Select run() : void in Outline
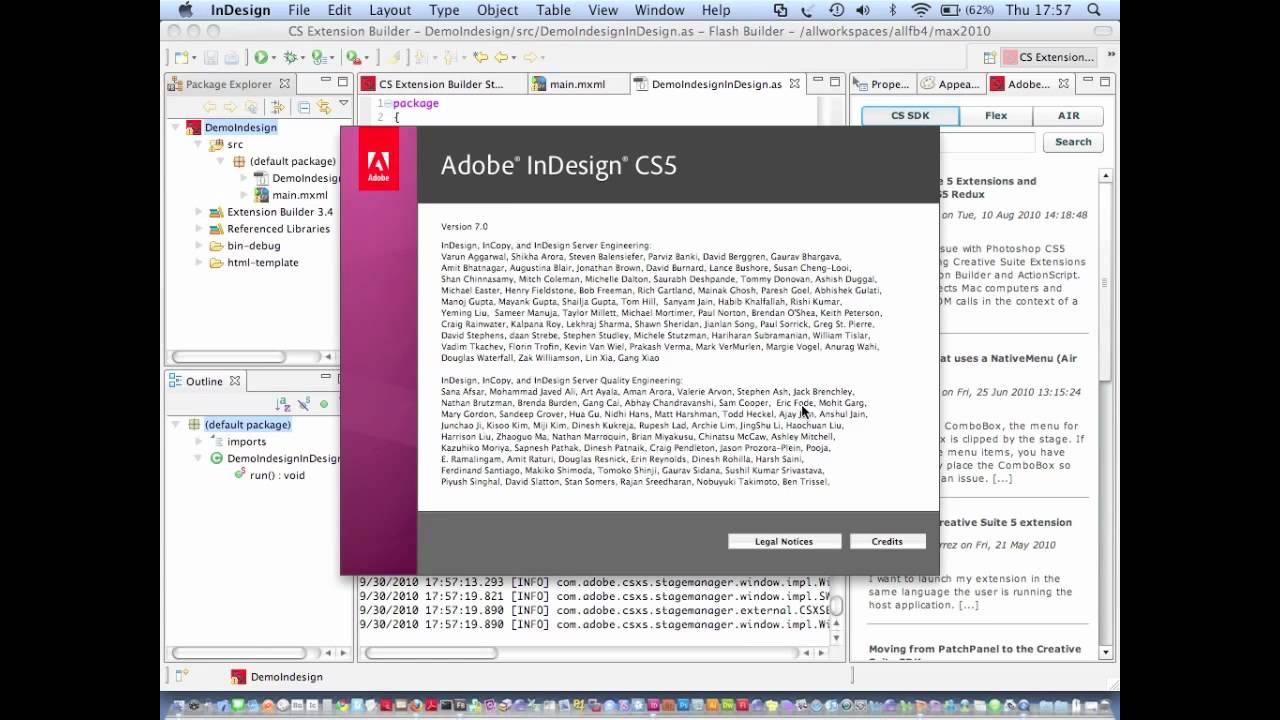 point(277,475)
